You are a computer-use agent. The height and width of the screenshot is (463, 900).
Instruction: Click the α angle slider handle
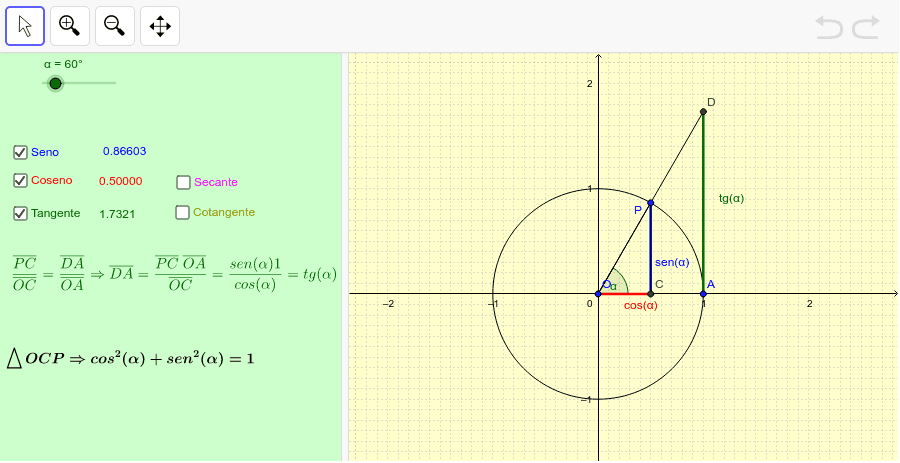pos(55,84)
